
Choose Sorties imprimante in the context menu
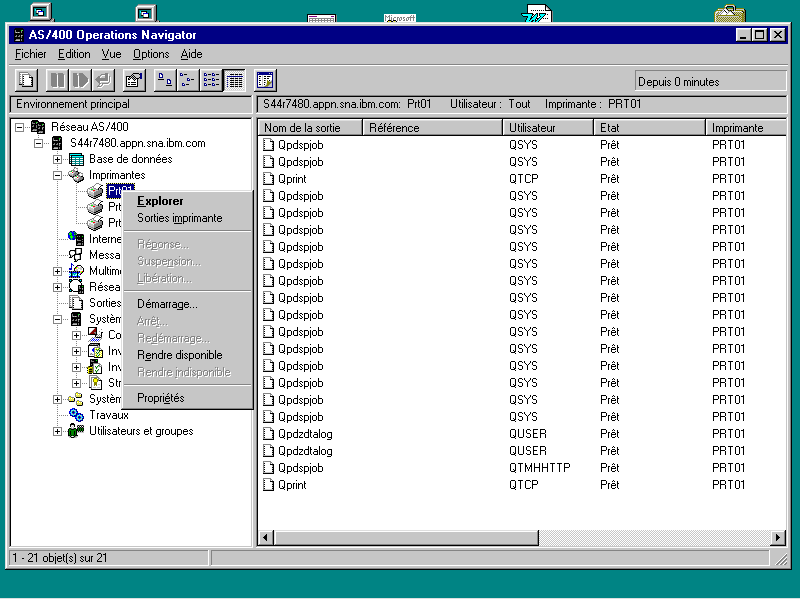(188, 218)
